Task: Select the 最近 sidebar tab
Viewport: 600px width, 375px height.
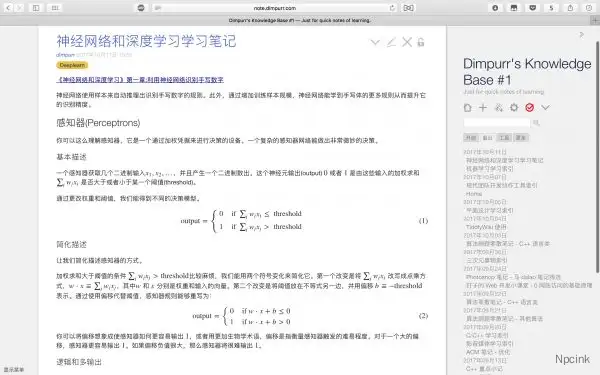Action: coord(487,138)
